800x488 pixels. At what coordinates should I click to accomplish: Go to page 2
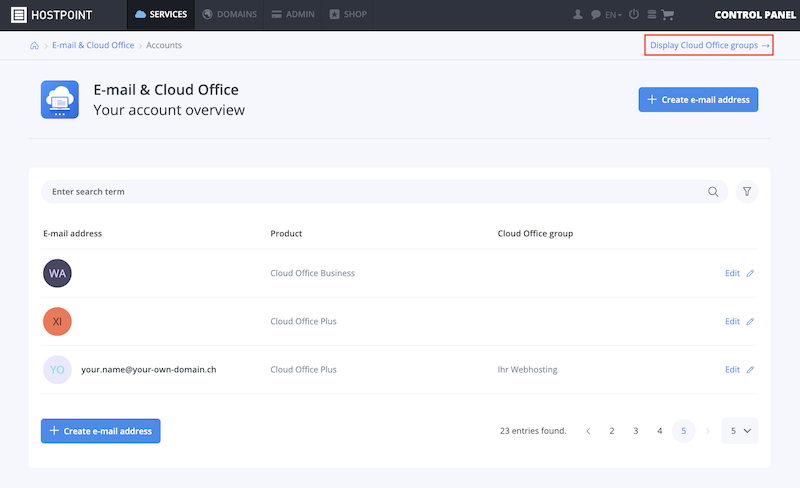612,431
